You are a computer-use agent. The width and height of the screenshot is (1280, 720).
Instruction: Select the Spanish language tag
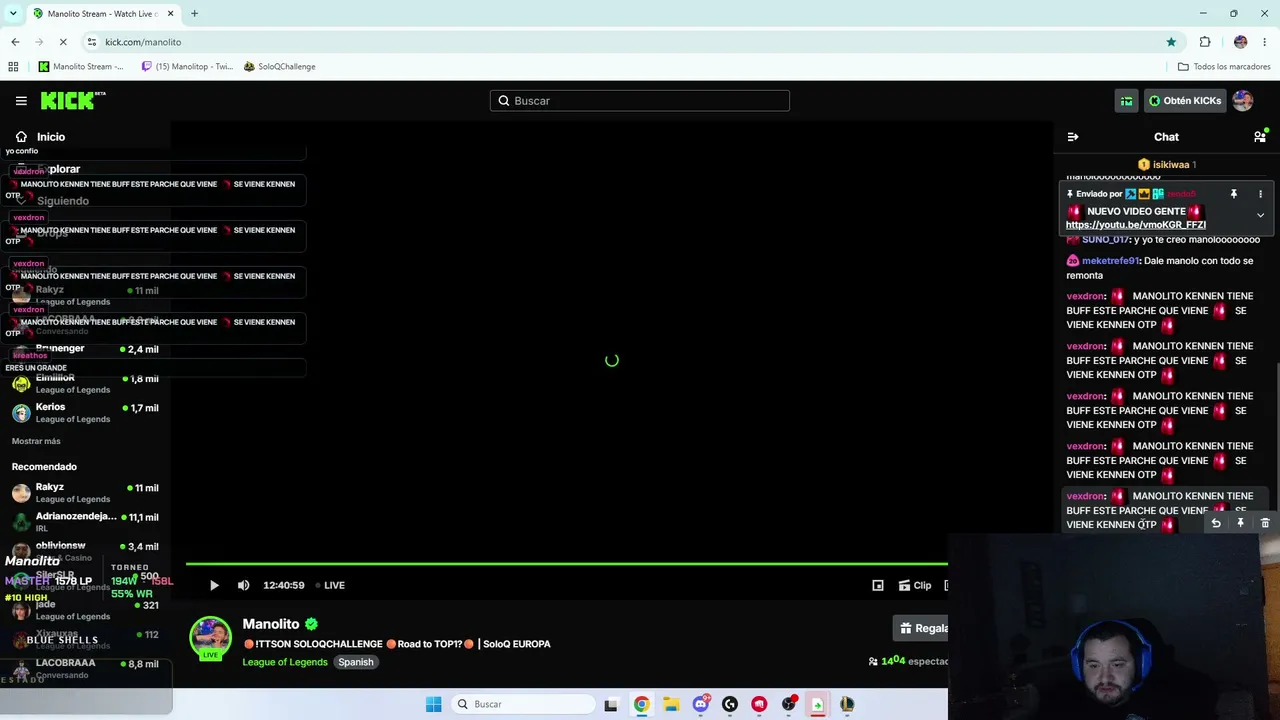355,662
